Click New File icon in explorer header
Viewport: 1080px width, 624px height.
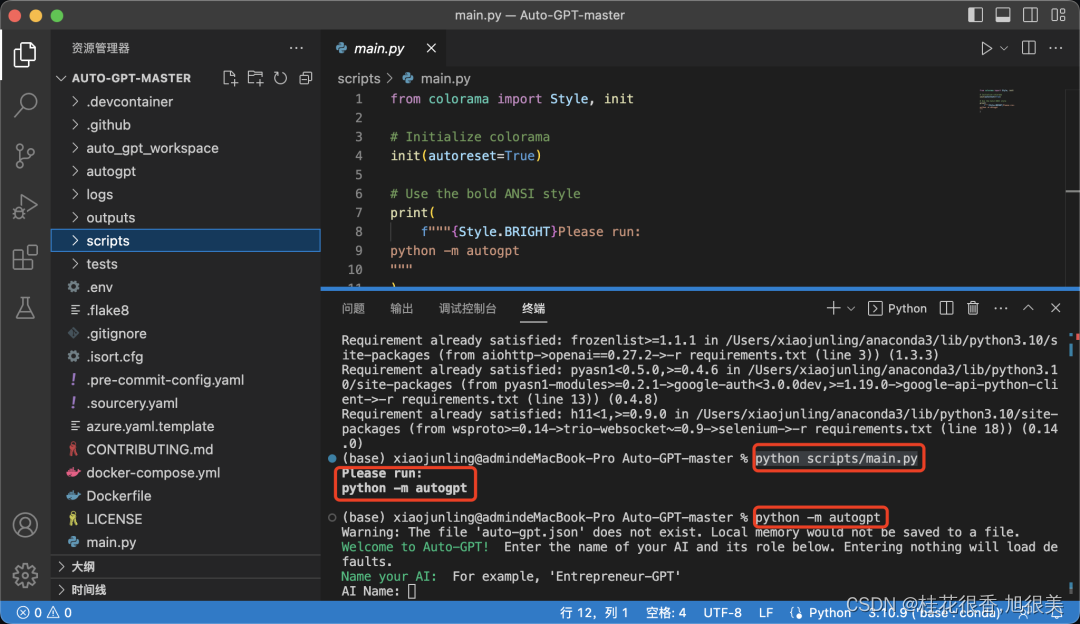click(x=230, y=78)
